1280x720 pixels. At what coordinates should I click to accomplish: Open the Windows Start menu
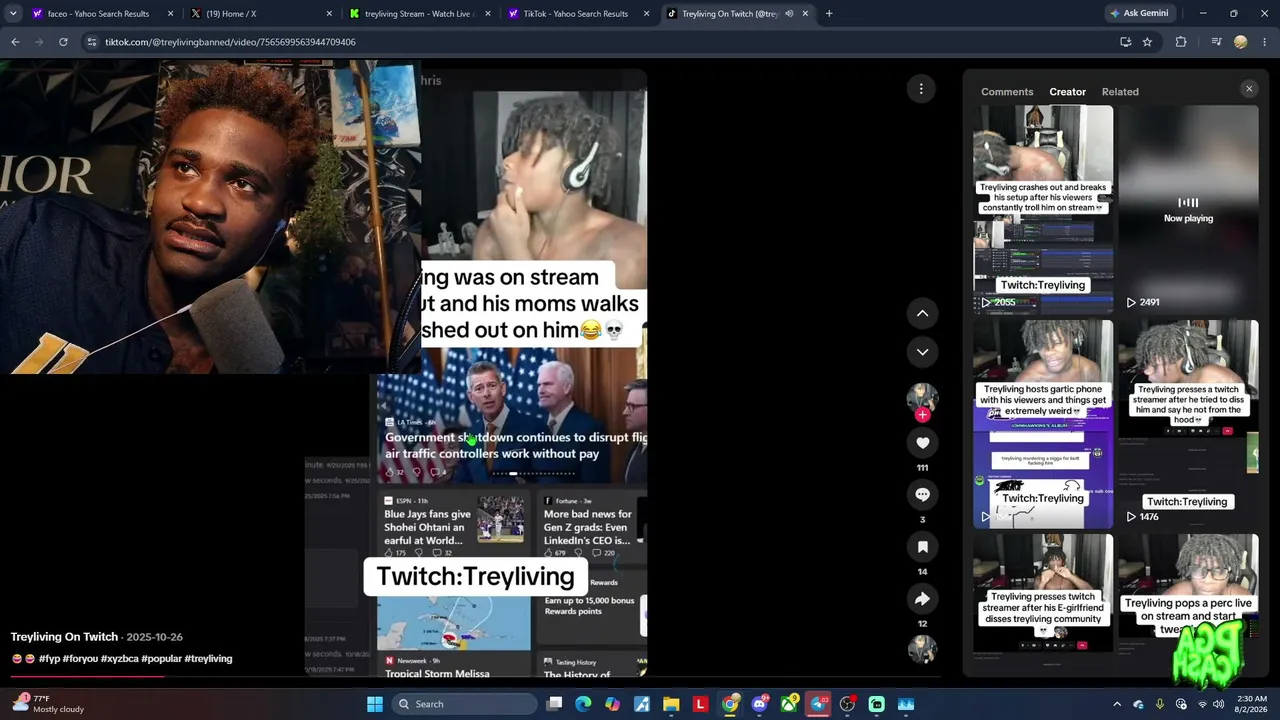[374, 704]
